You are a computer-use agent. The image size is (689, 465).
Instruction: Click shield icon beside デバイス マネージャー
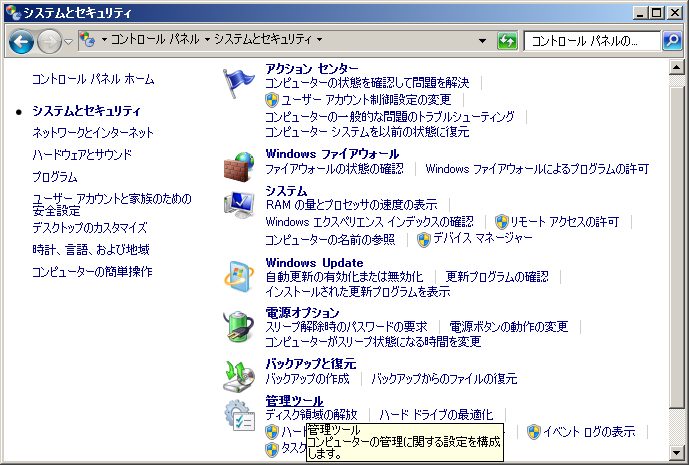(x=424, y=240)
